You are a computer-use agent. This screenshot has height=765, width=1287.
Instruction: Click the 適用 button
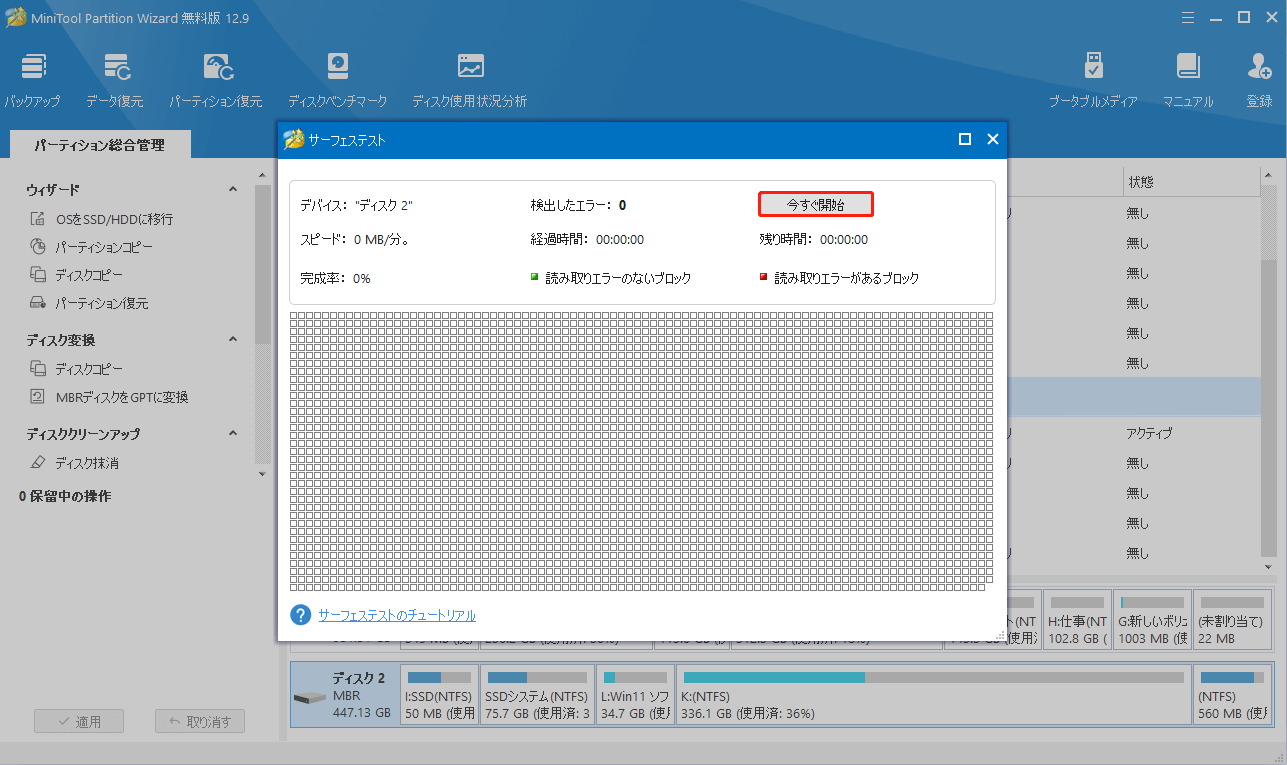[x=79, y=721]
